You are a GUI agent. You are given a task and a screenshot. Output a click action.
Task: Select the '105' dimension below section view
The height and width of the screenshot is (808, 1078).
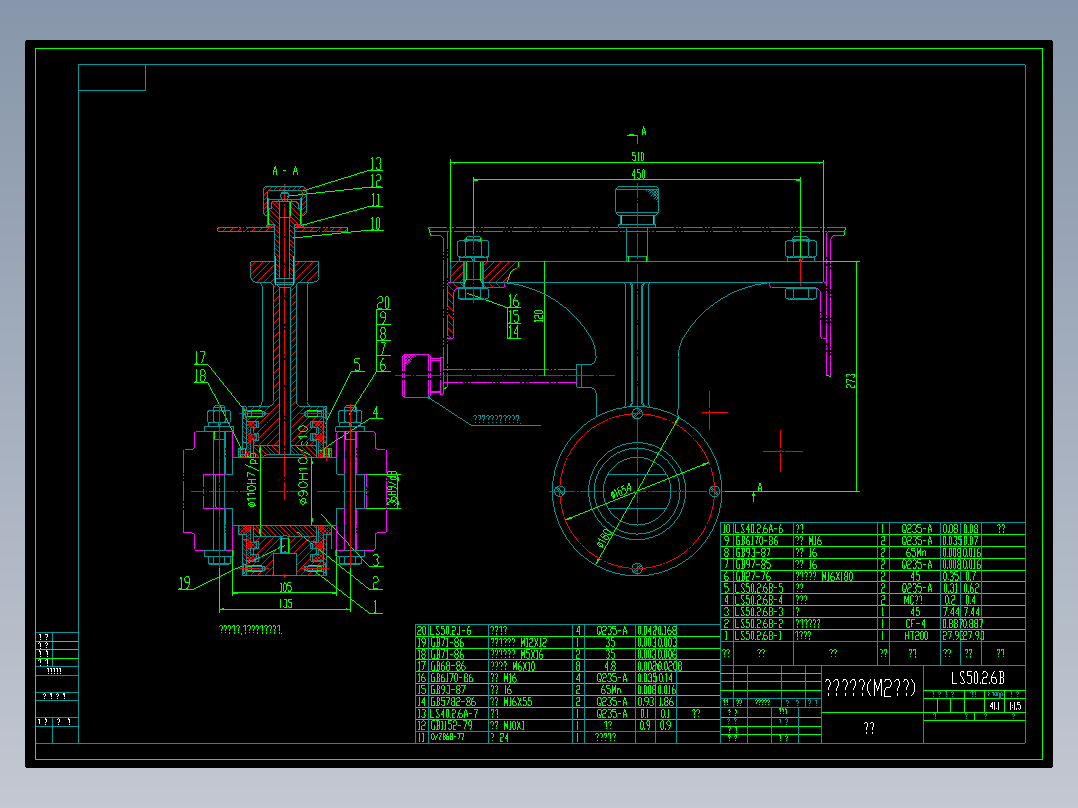pos(285,587)
